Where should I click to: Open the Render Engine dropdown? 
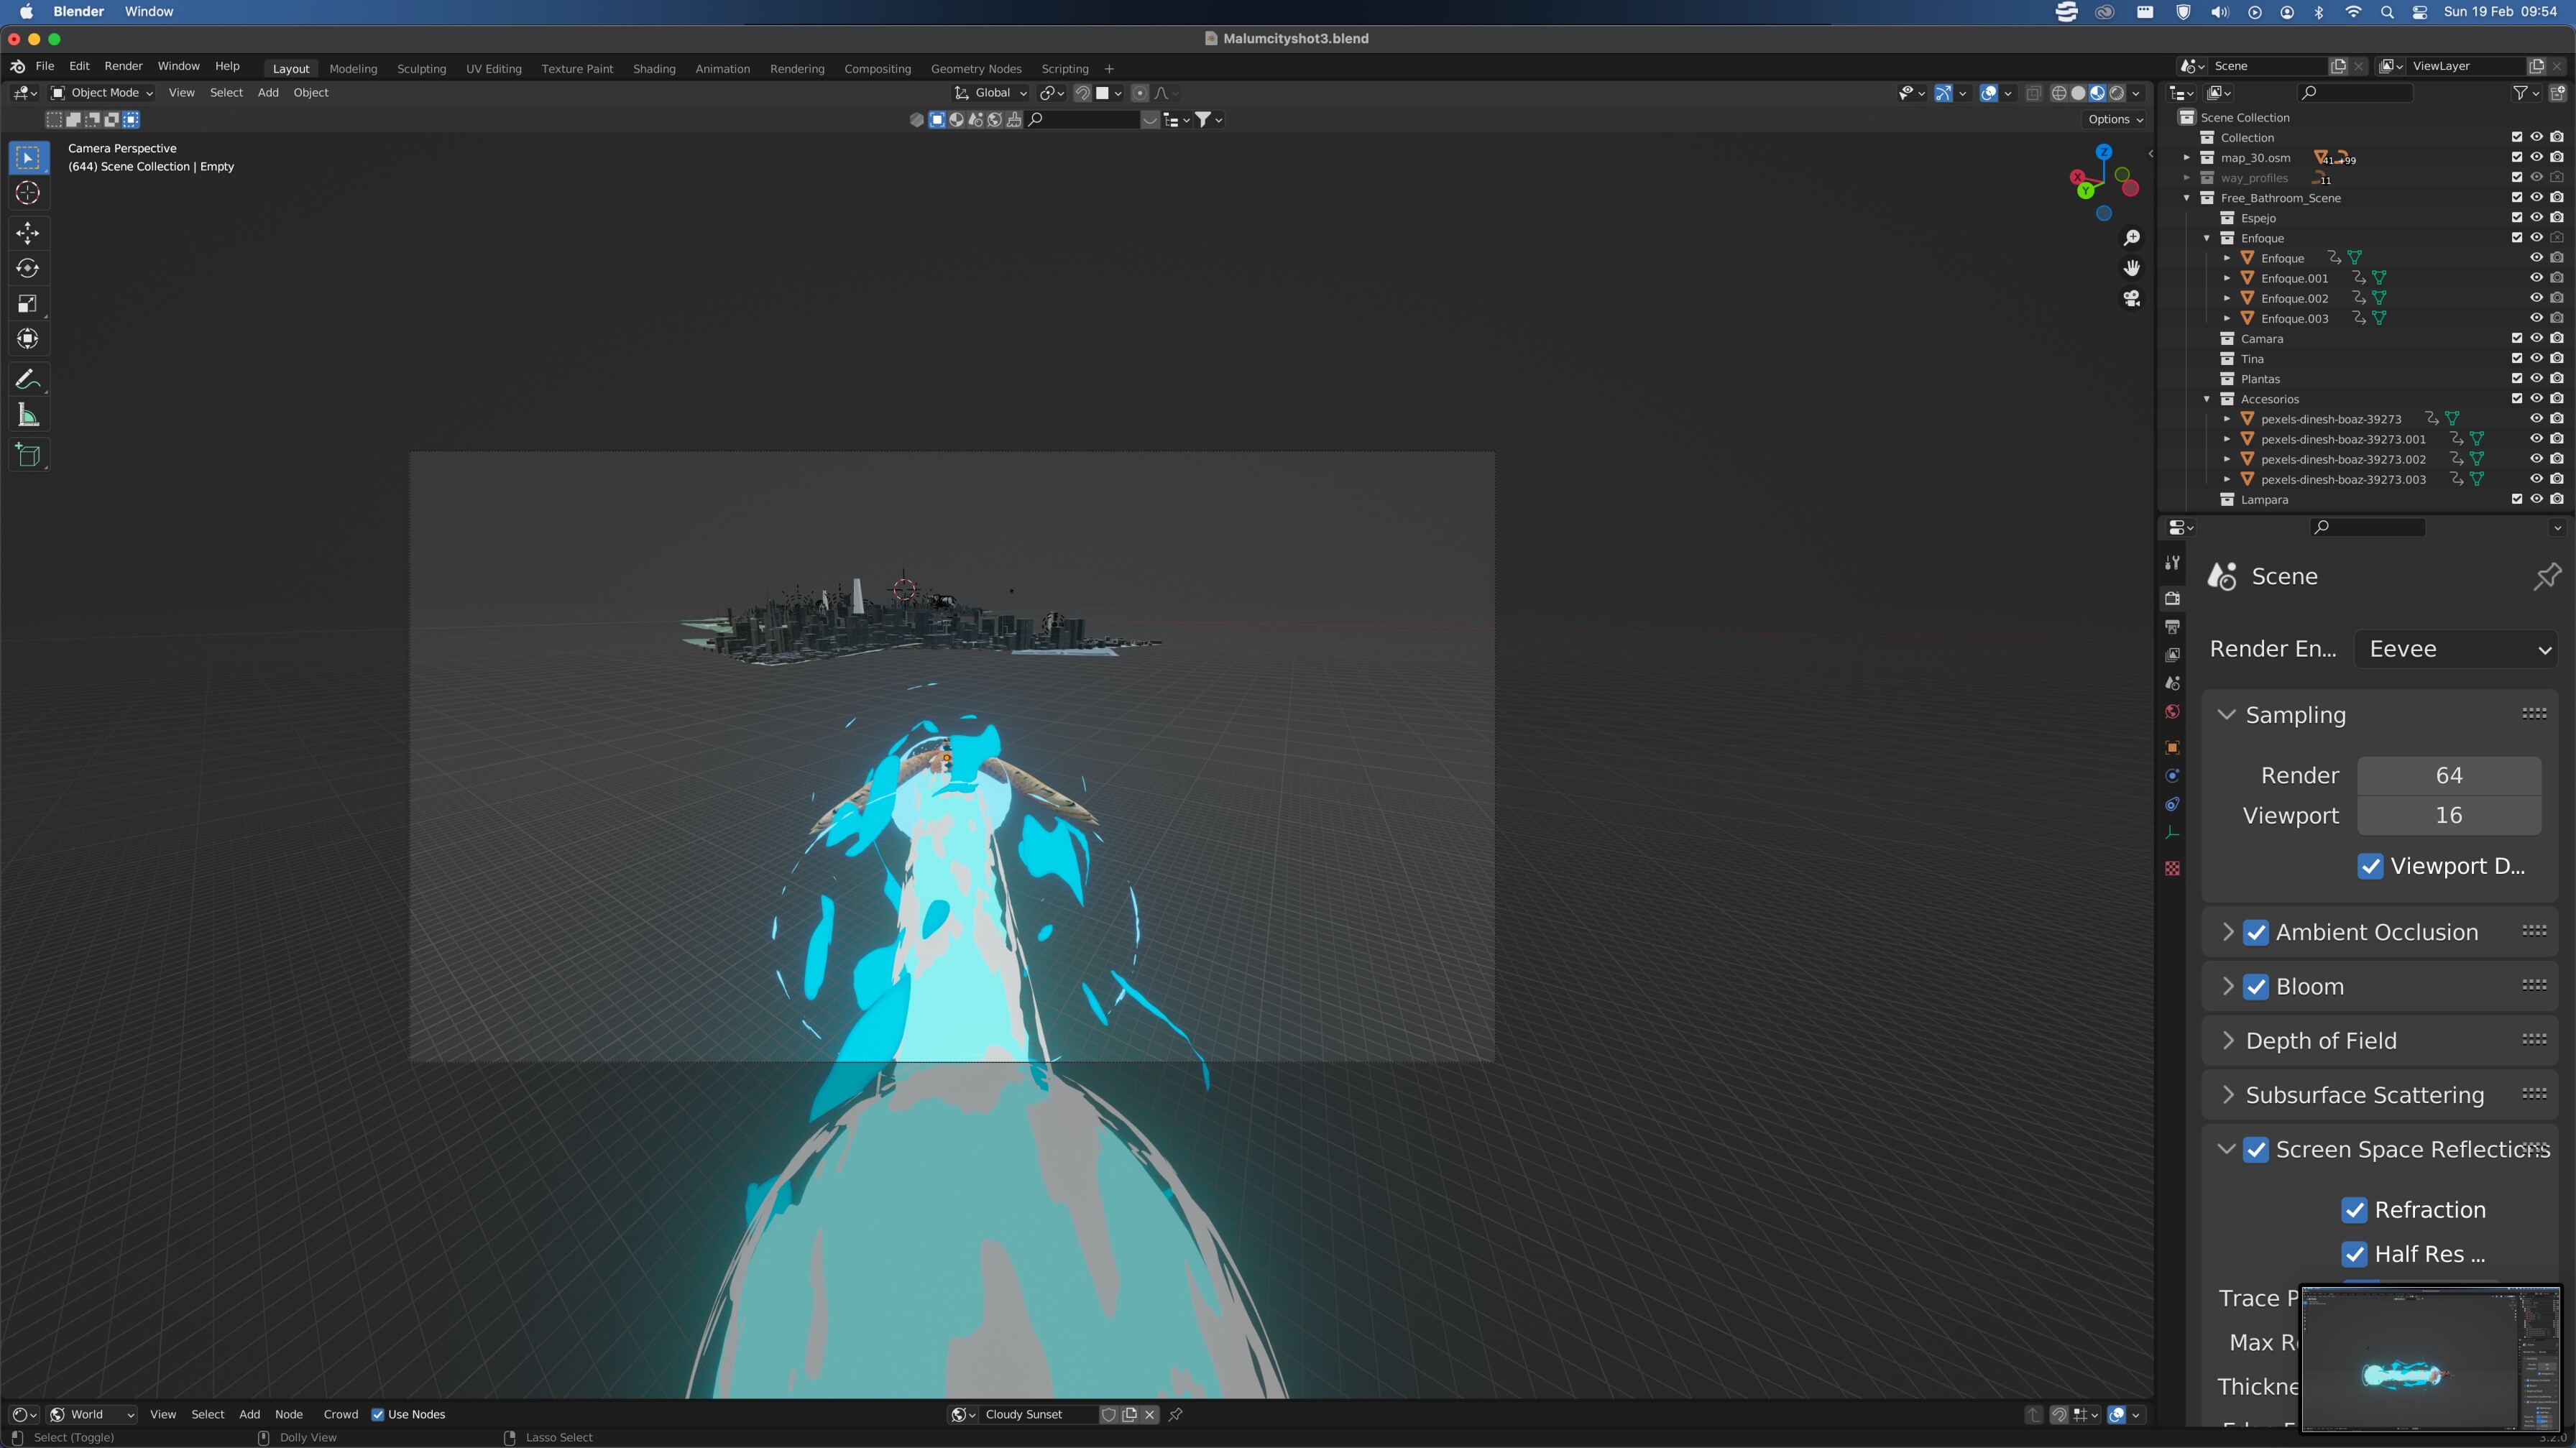(x=2456, y=648)
